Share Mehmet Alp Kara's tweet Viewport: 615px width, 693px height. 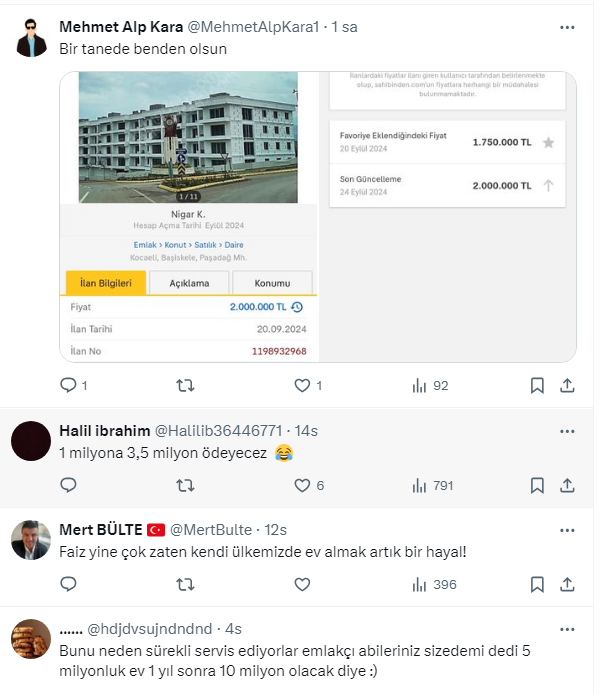[x=567, y=385]
